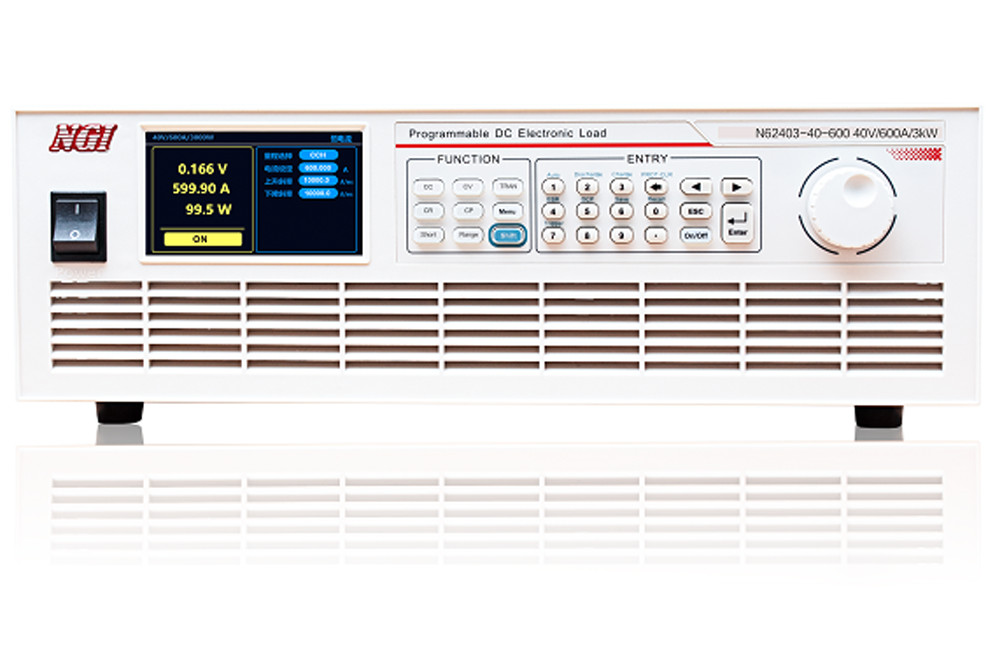Hit the right cursor arrow key
Image resolution: width=1000 pixels, height=666 pixels.
tap(737, 187)
